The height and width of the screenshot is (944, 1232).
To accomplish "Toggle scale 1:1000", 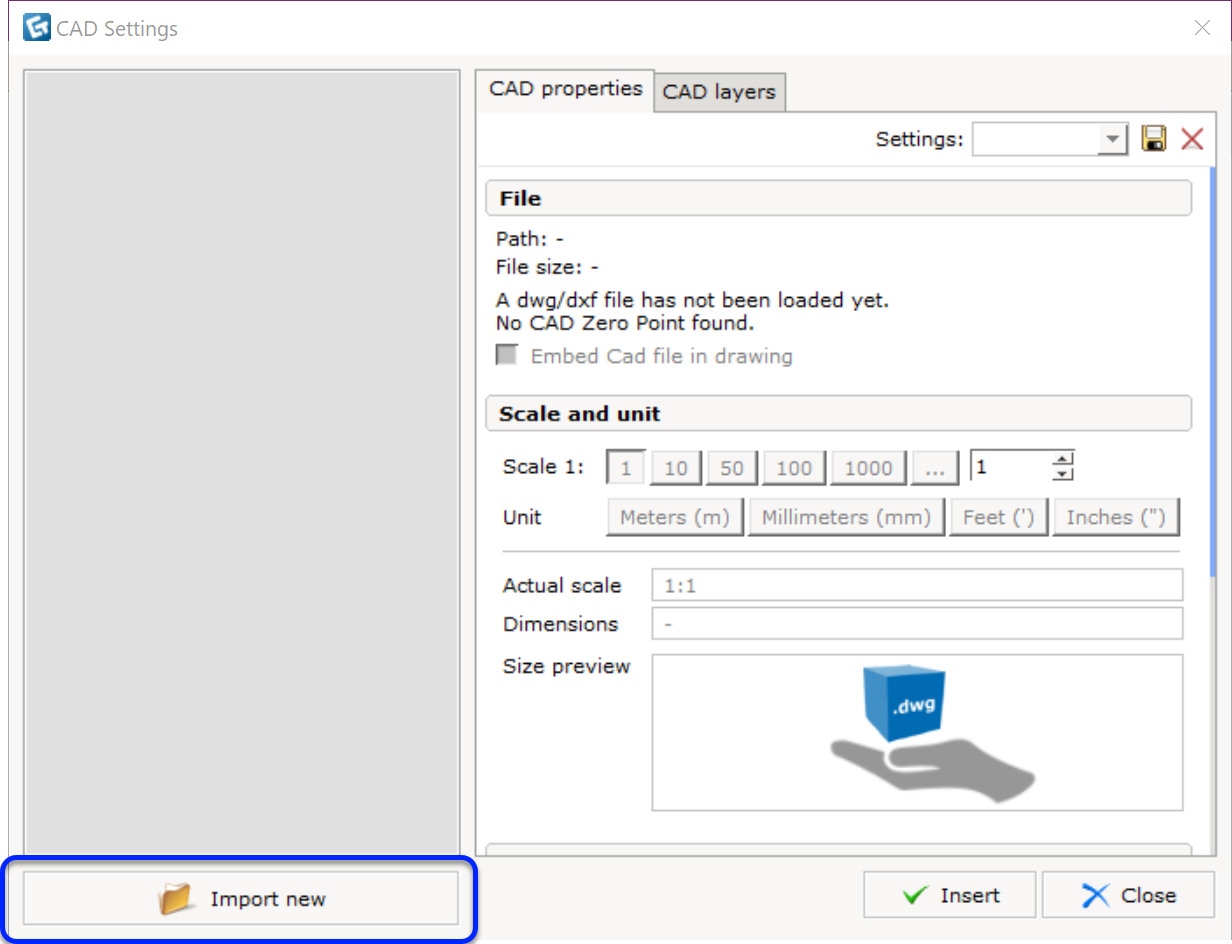I will coord(867,467).
